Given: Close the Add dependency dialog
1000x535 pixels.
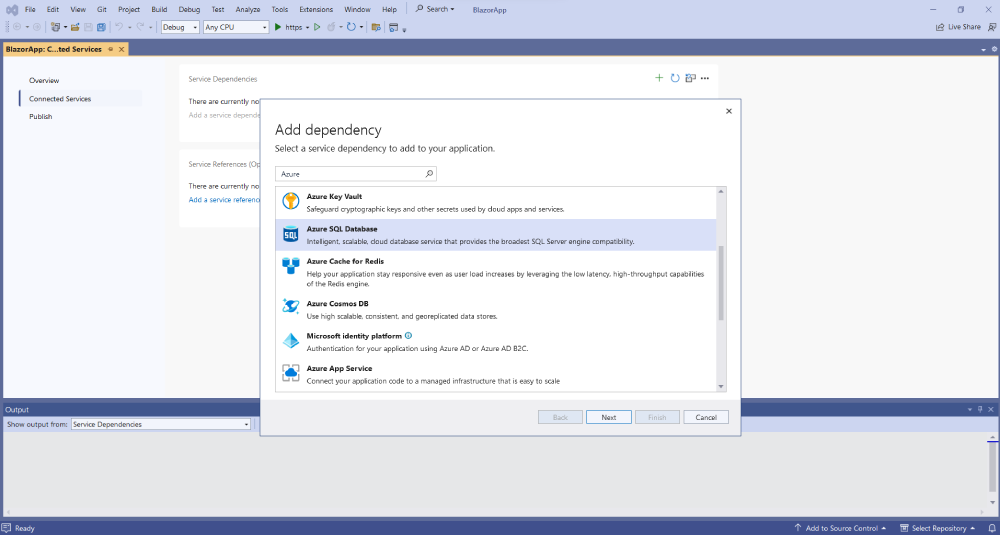Looking at the screenshot, I should pos(729,111).
